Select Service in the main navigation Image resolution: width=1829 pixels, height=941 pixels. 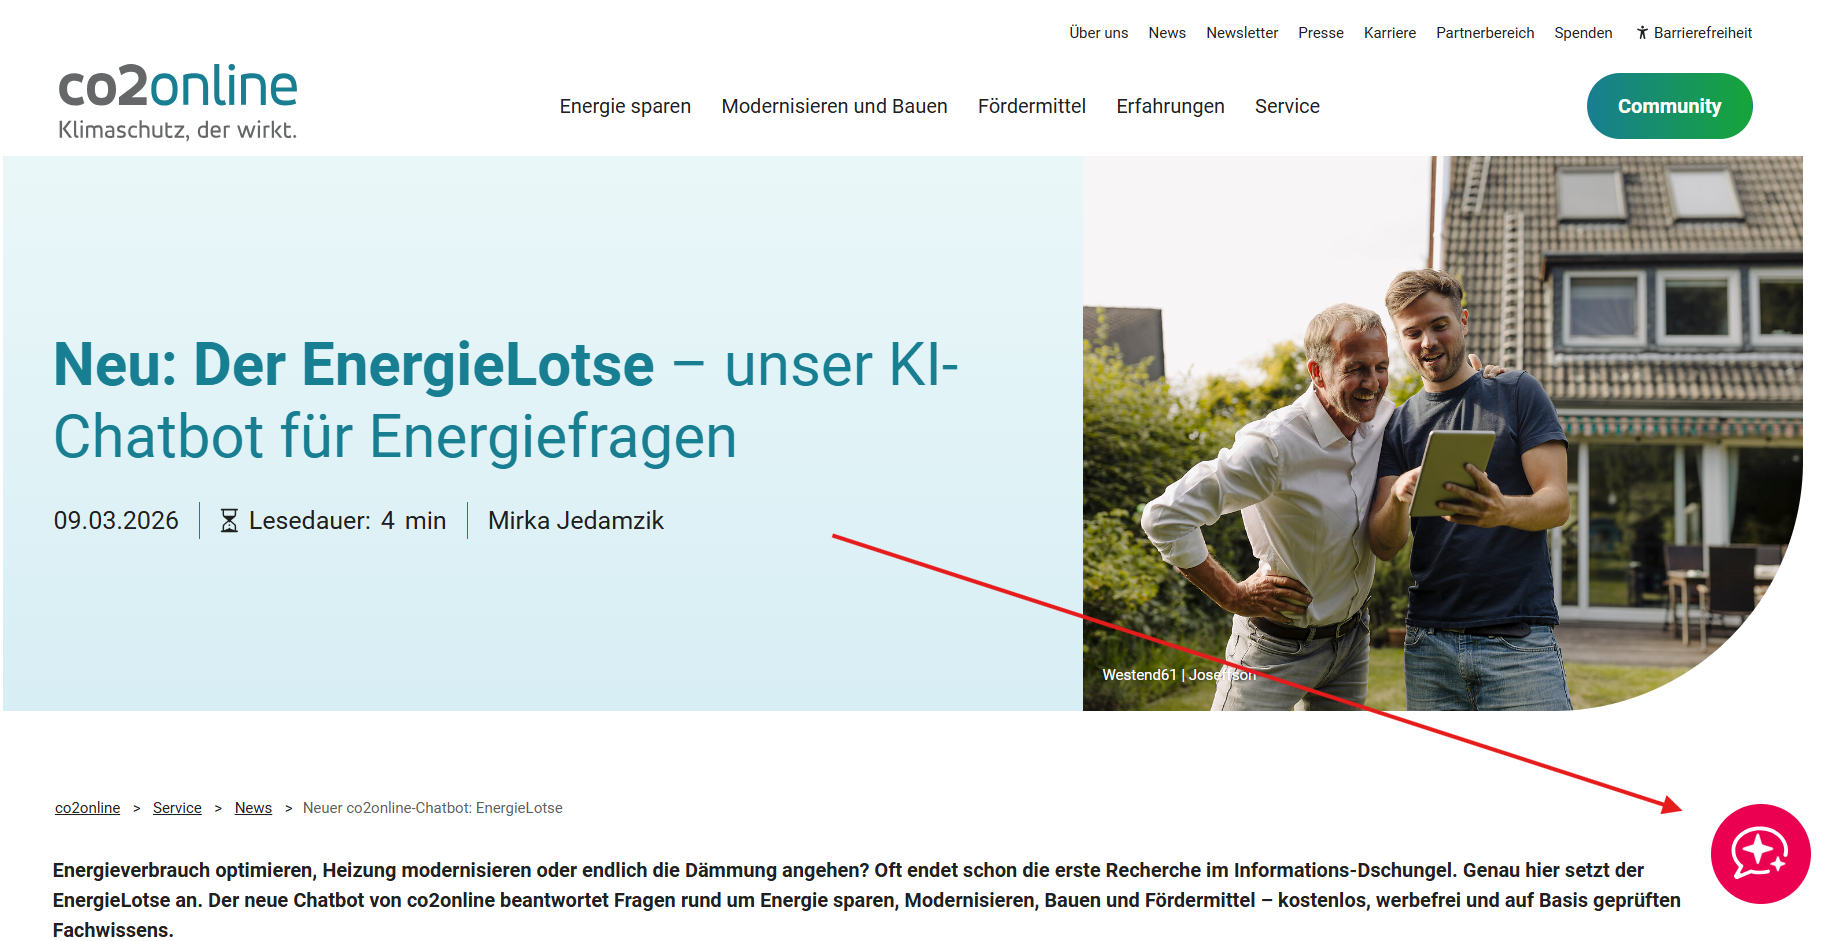point(1287,106)
